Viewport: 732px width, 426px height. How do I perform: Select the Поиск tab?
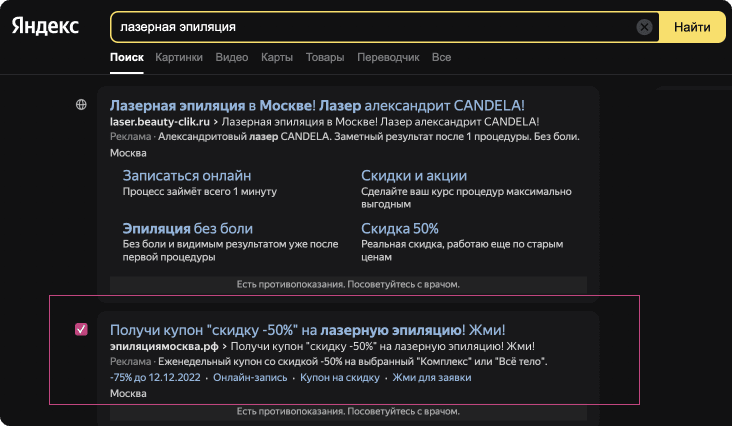click(x=127, y=58)
